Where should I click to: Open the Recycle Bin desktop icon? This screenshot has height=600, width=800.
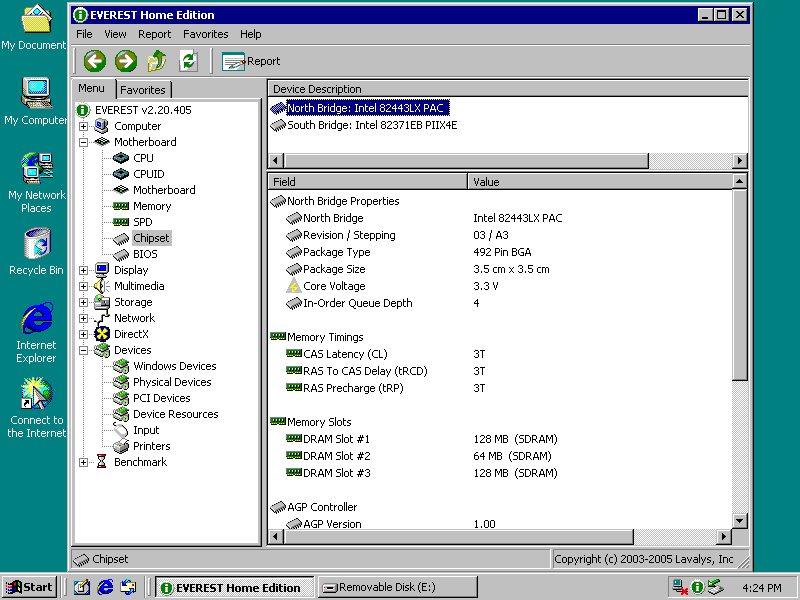(36, 244)
